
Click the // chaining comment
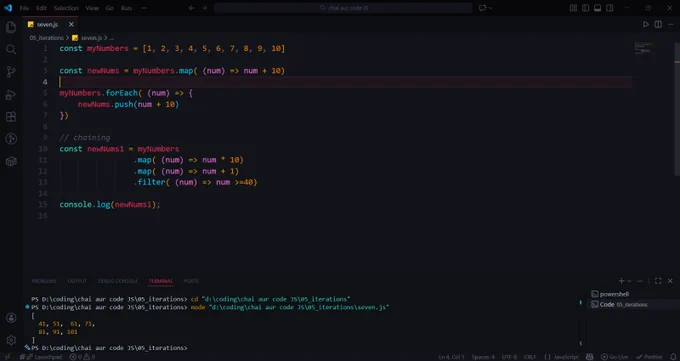point(85,138)
